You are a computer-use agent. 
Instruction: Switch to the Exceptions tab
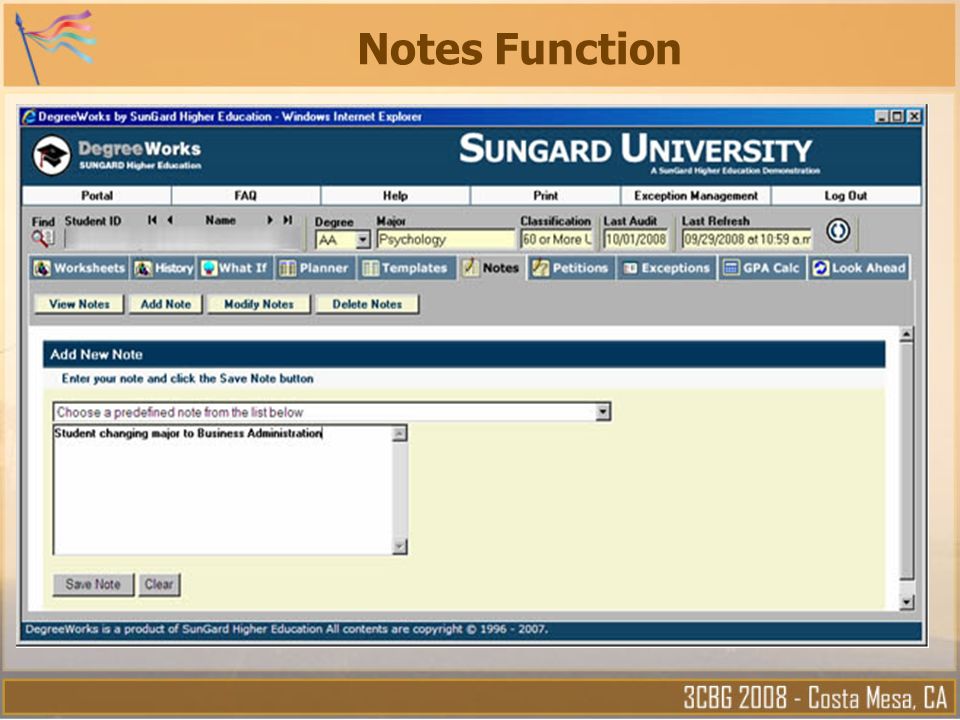click(x=667, y=268)
